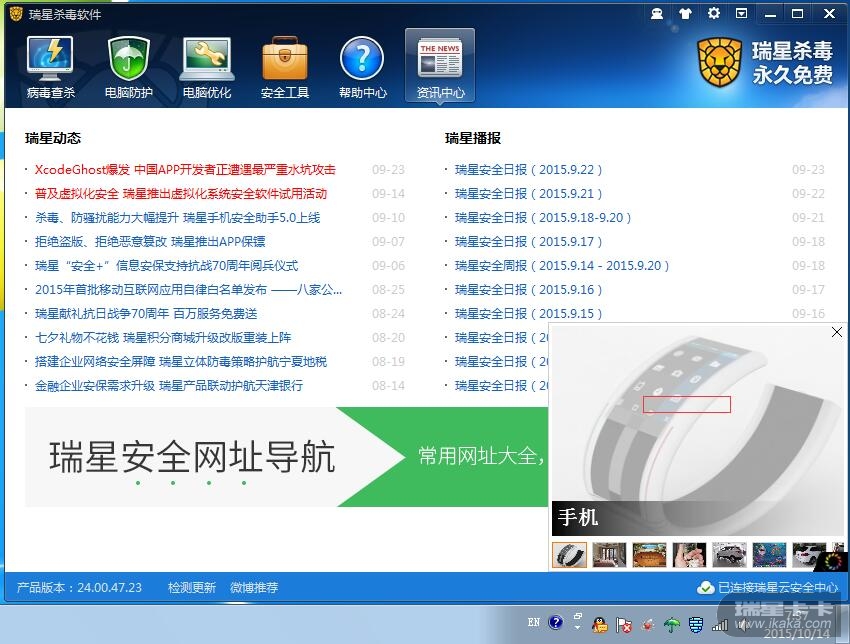The height and width of the screenshot is (644, 850).
Task: Open the 电脑防护 umbrella shield section
Action: pos(128,67)
